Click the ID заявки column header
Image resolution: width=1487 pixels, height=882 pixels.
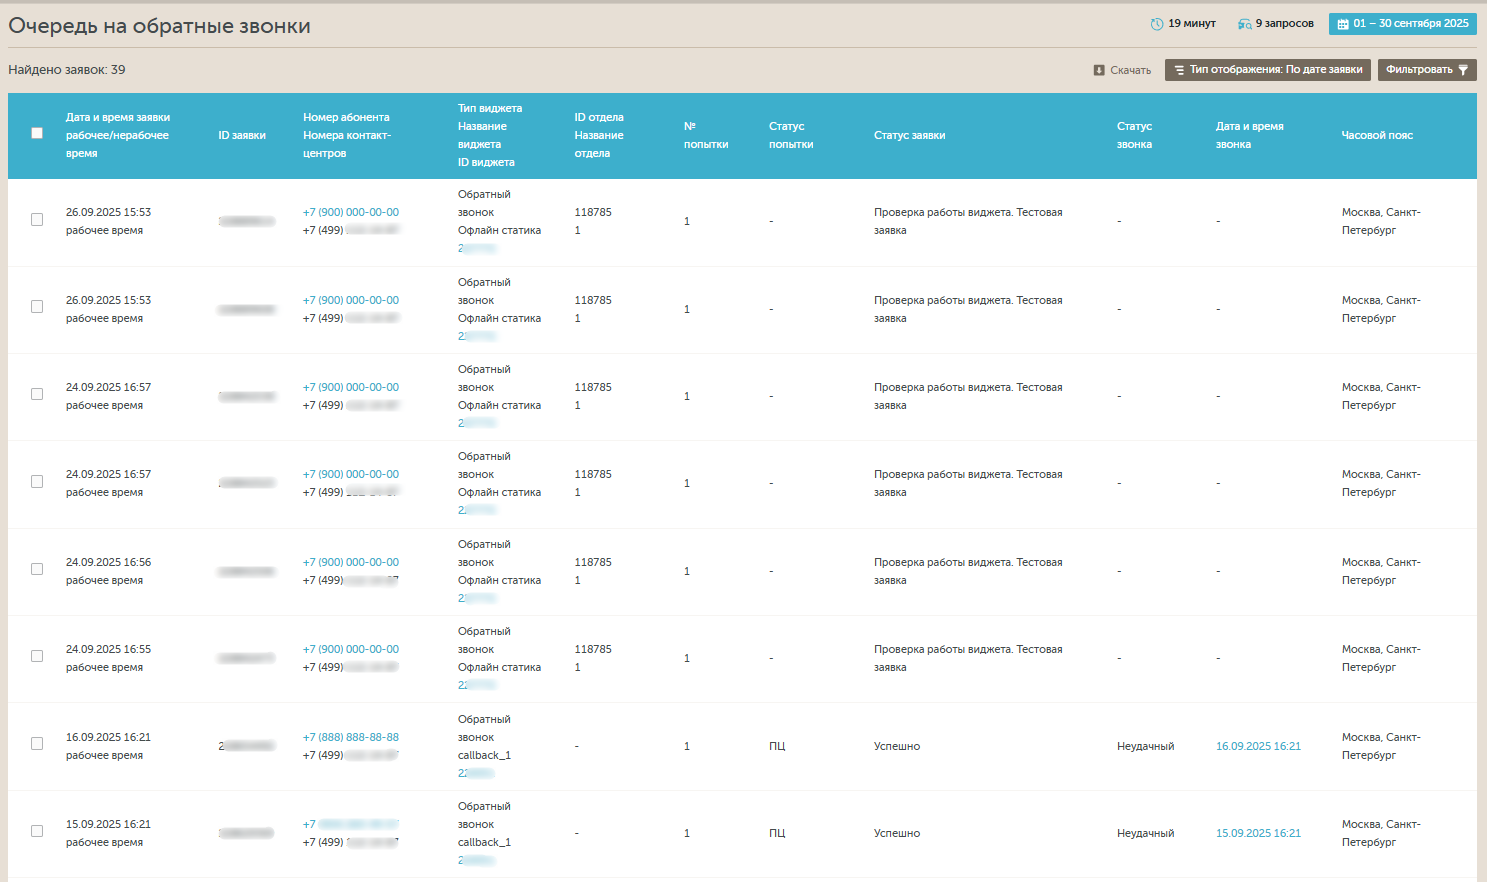[242, 135]
